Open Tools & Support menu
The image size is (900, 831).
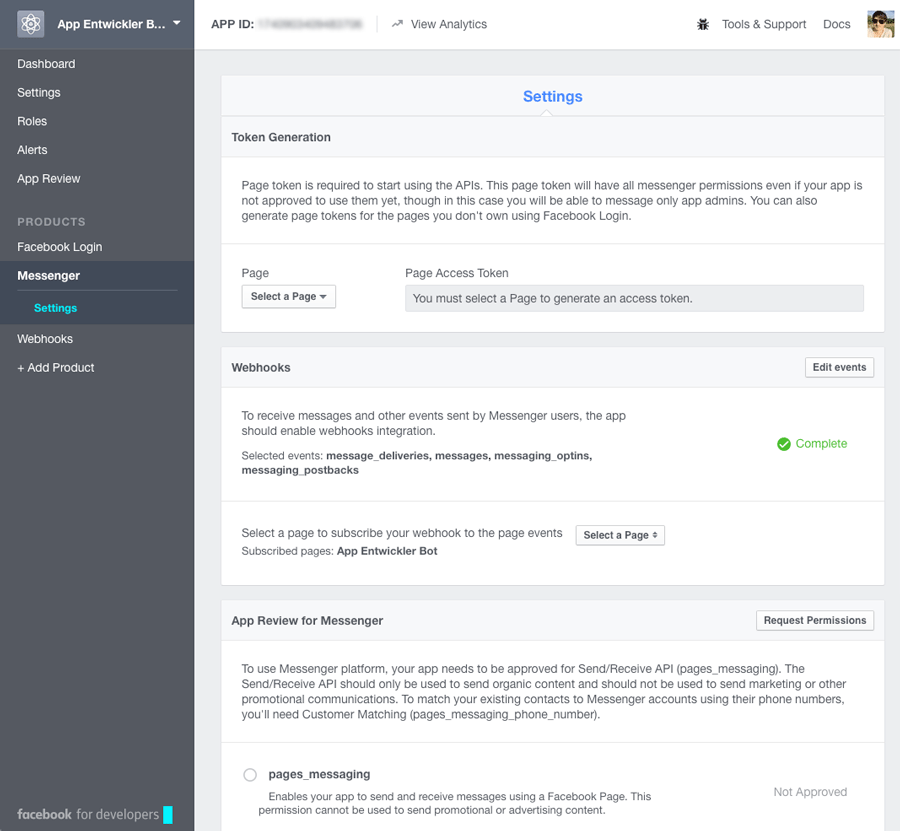point(763,24)
